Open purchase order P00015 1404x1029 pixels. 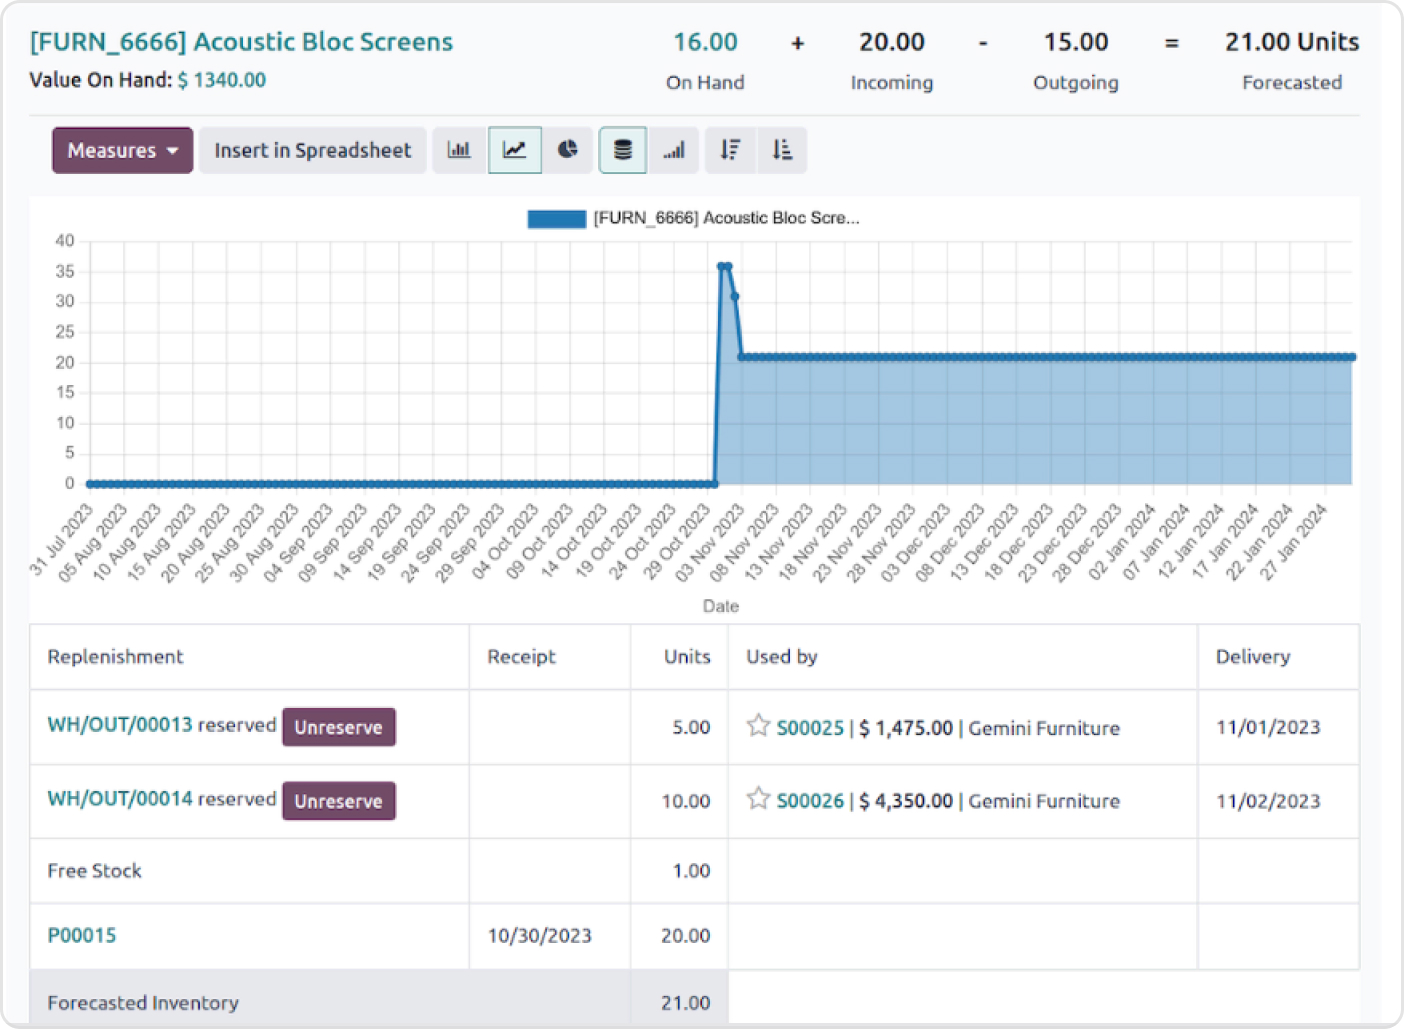pos(82,935)
